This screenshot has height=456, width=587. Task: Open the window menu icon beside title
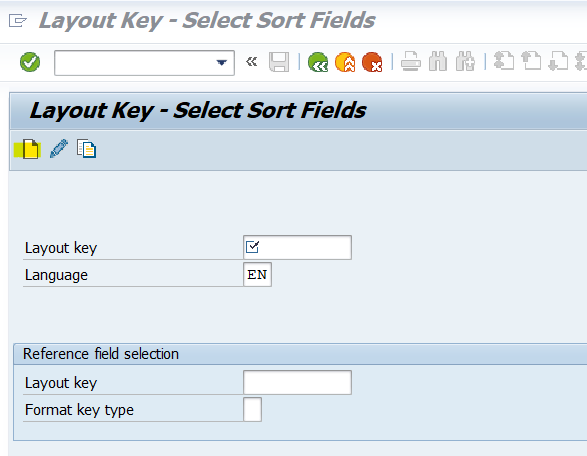click(18, 20)
